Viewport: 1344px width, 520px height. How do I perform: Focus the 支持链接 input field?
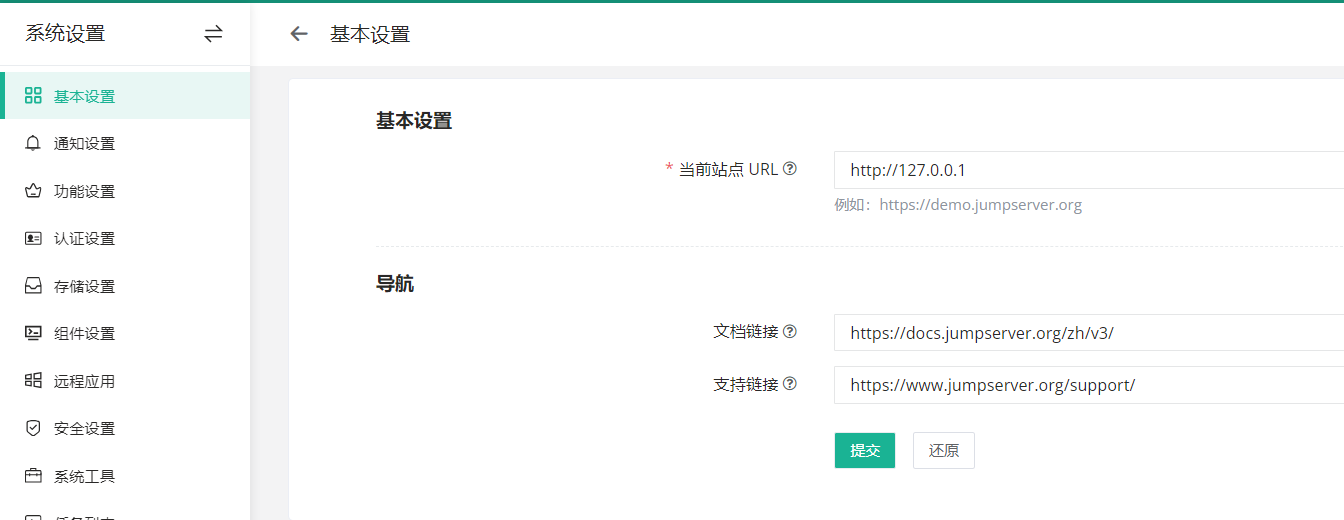click(1089, 384)
